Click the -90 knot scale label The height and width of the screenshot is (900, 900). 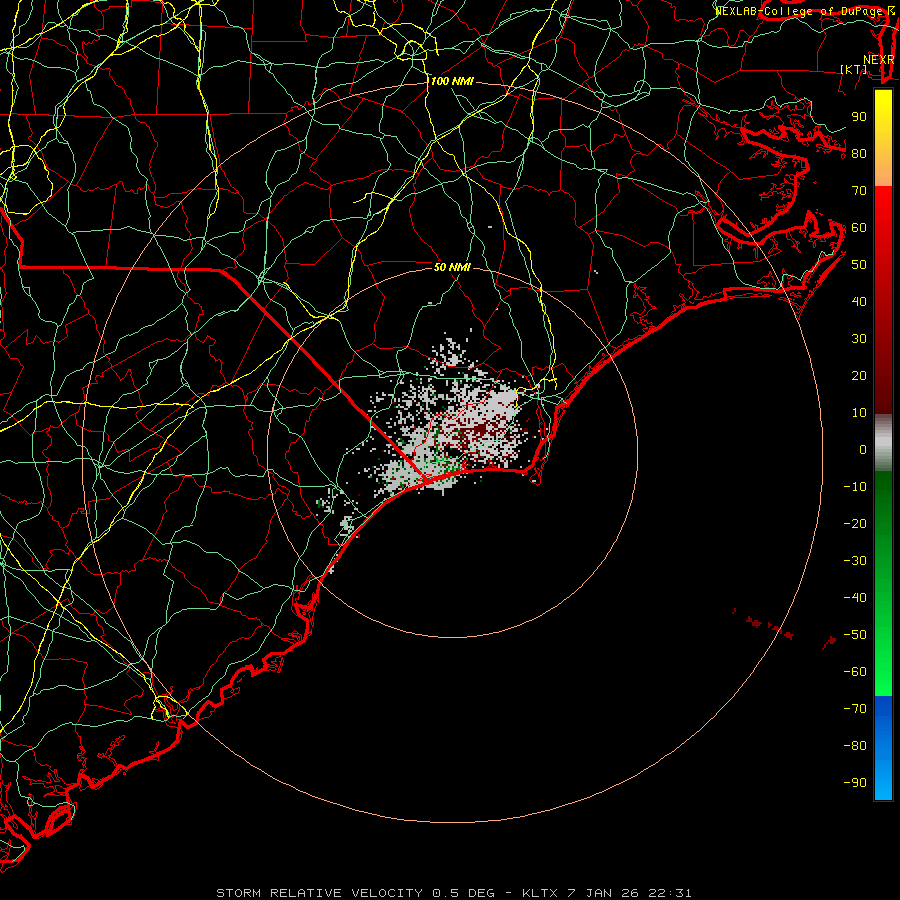coord(855,783)
